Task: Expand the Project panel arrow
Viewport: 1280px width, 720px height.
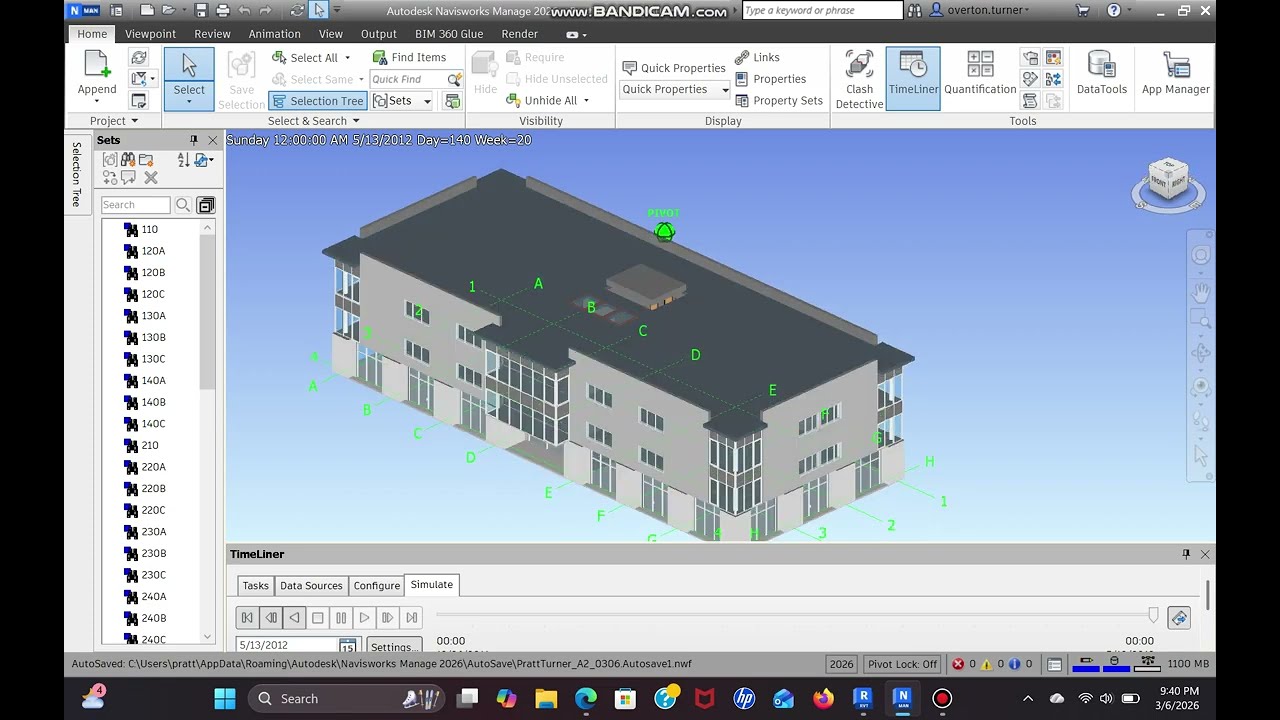Action: coord(134,121)
